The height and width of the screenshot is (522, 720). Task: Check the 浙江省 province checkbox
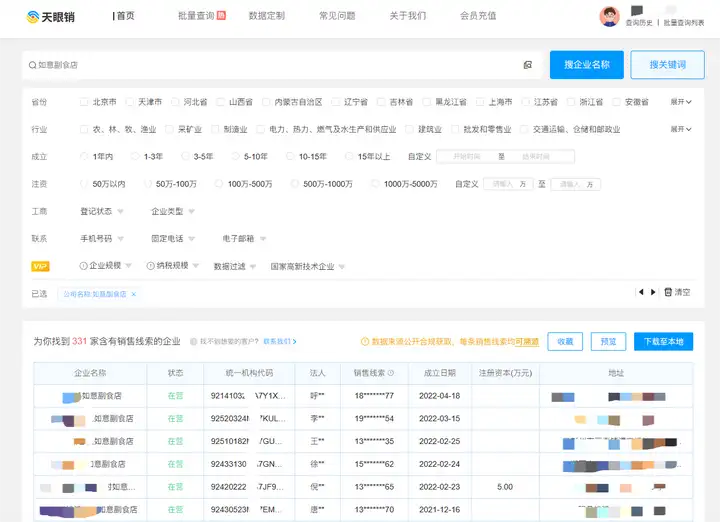pyautogui.click(x=571, y=102)
